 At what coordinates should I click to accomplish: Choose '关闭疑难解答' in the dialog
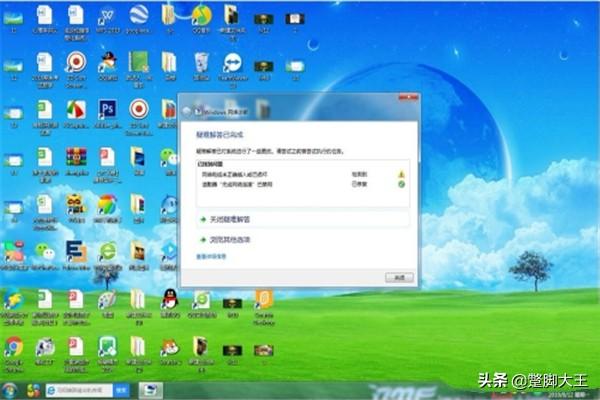(302, 219)
